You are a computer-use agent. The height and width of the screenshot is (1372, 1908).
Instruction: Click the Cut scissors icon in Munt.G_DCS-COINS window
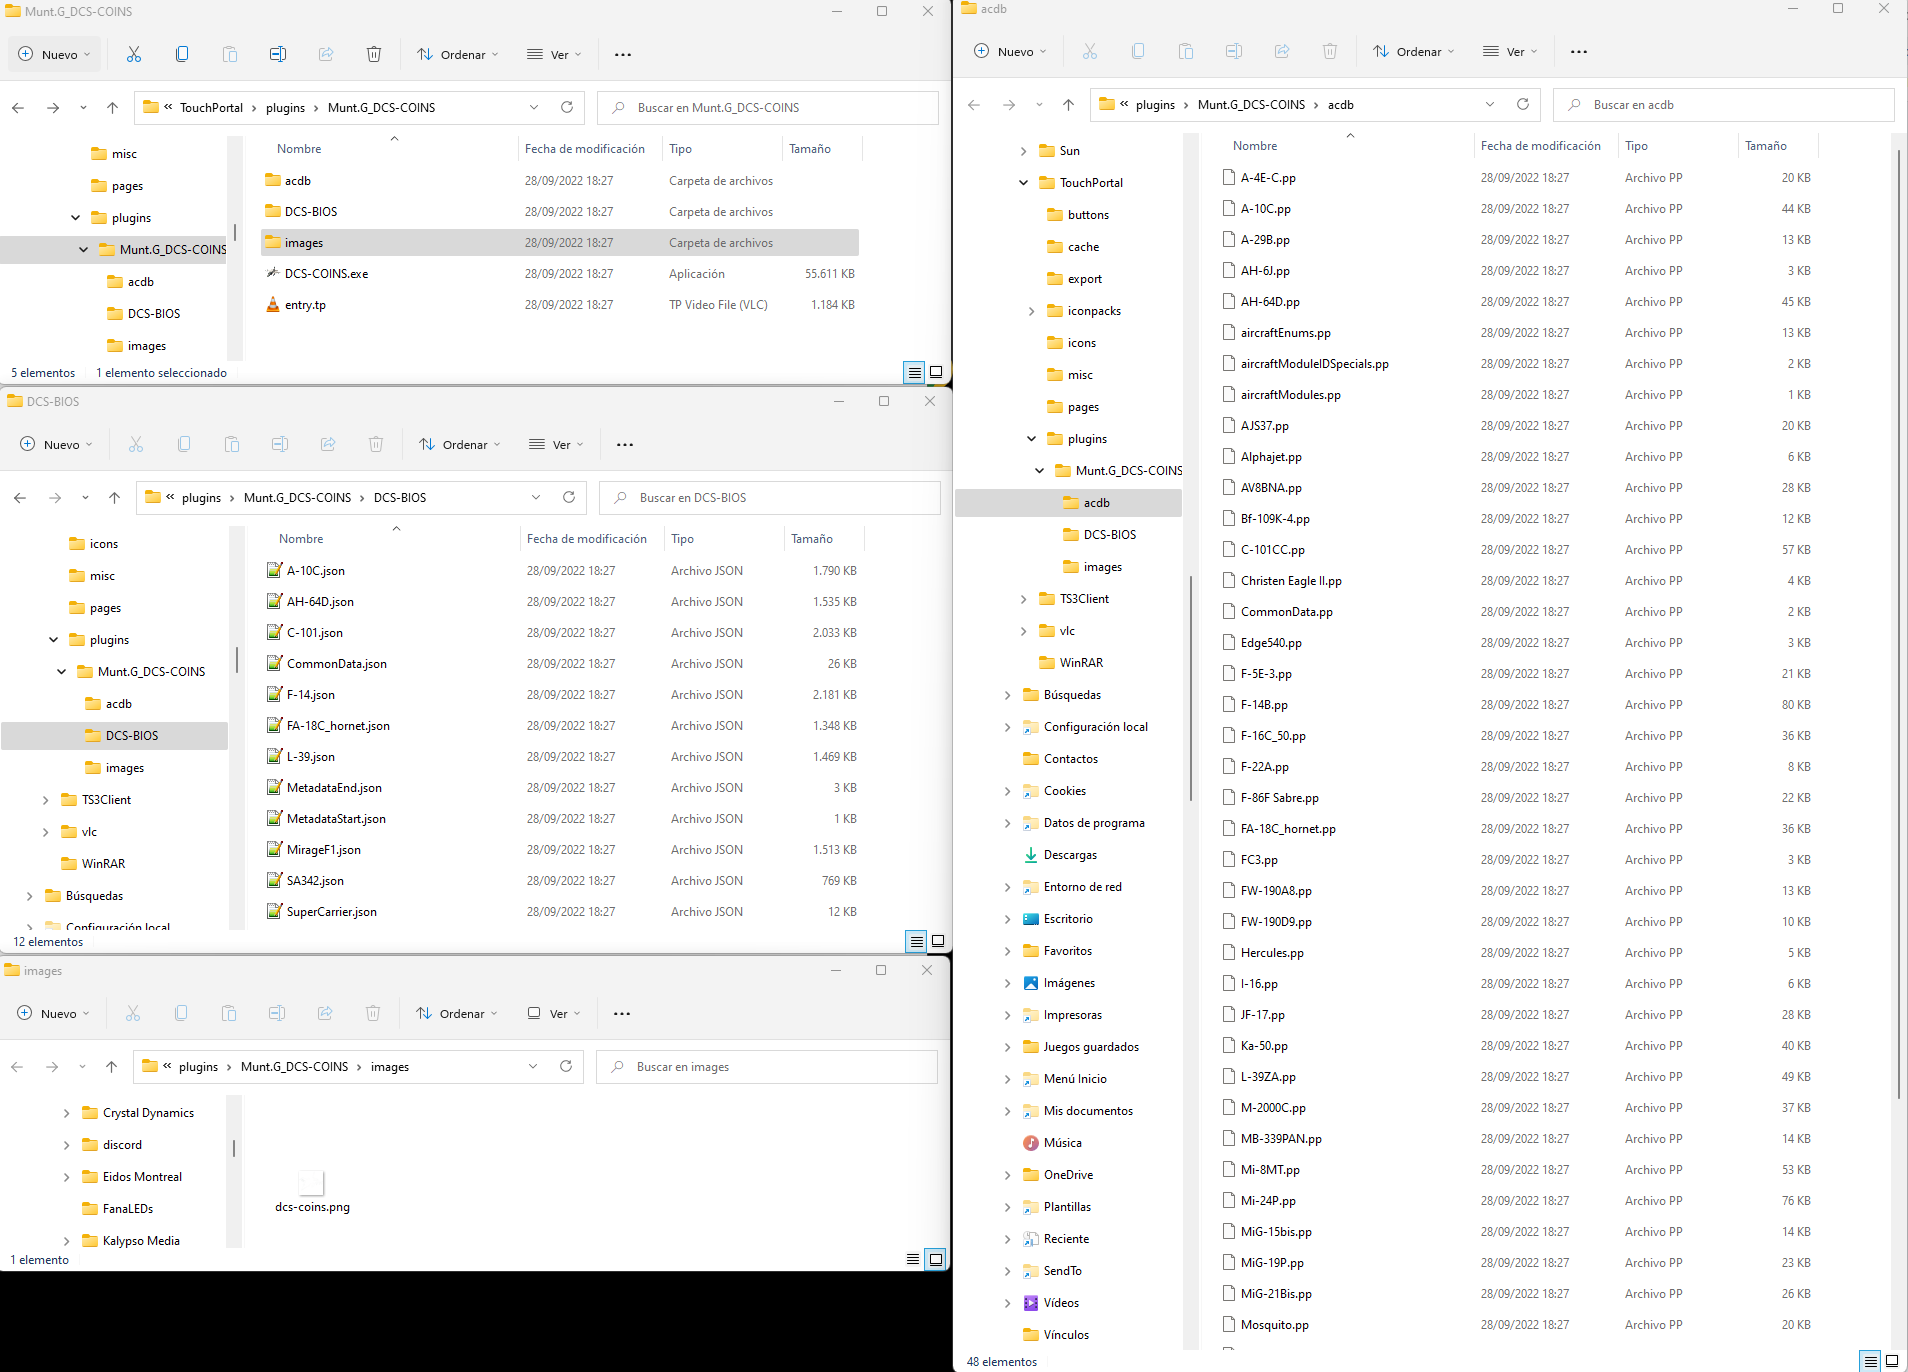coord(134,54)
